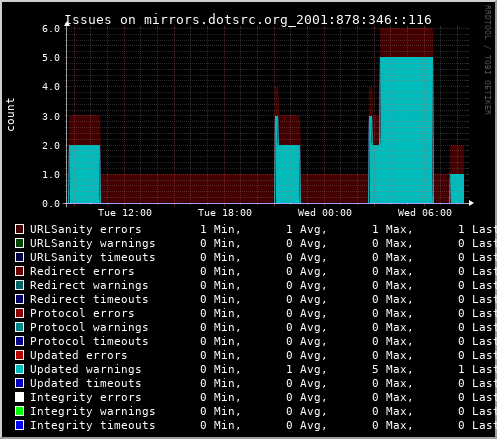Click the Redirect timeouts legend label
The image size is (497, 439).
point(89,299)
